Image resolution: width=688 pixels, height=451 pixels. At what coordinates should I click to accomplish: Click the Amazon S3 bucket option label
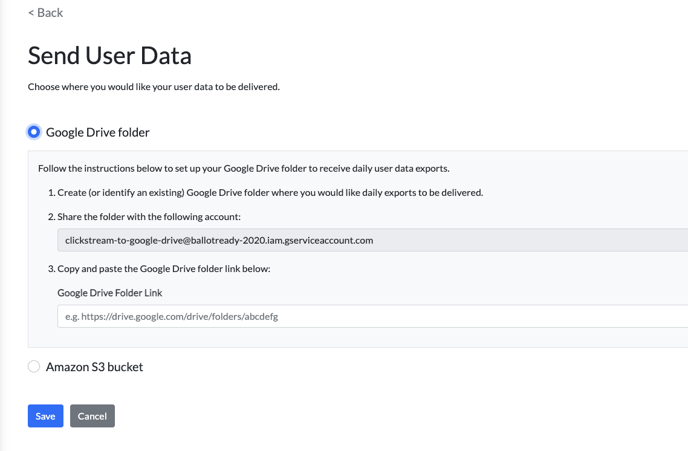pyautogui.click(x=94, y=367)
